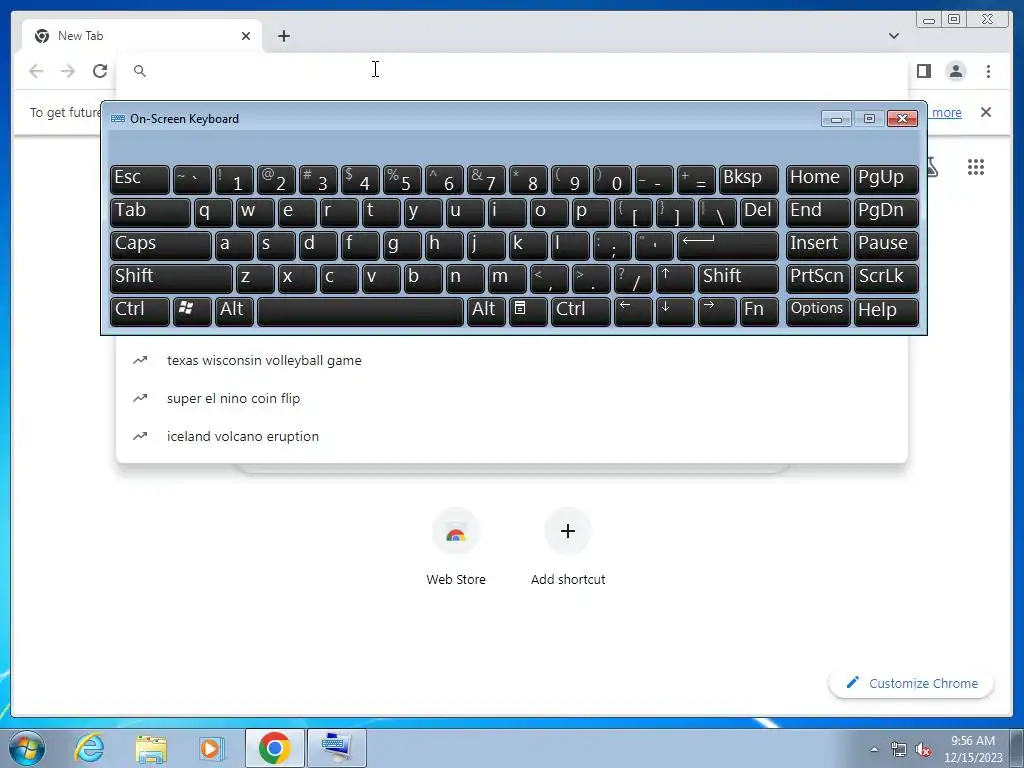Screen dimensions: 1024x768
Task: Dismiss the info bar with X
Action: [985, 112]
